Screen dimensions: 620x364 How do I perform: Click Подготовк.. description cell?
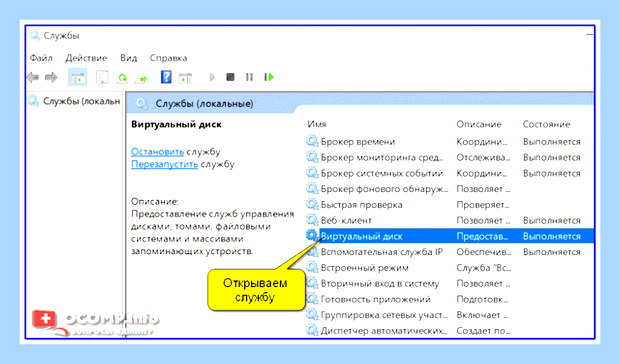pyautogui.click(x=482, y=300)
